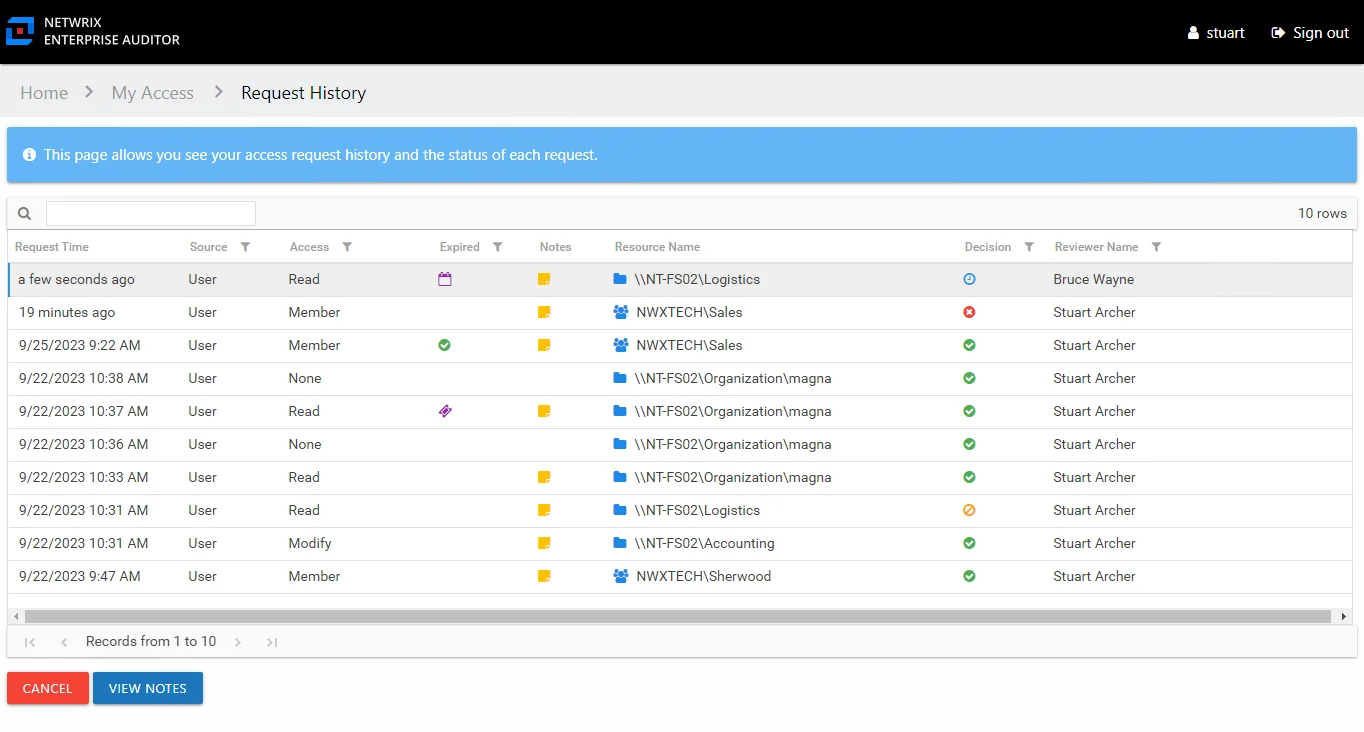This screenshot has height=732, width=1364.
Task: Click the search magnifier icon
Action: 25,213
